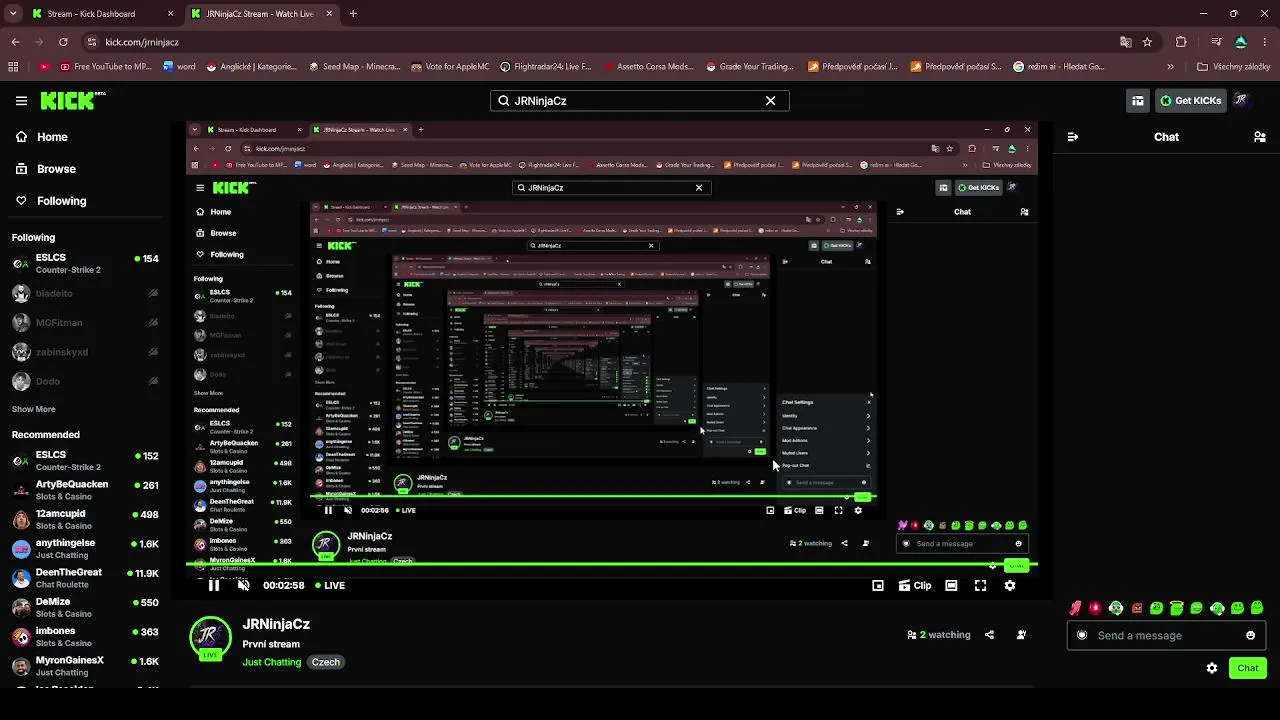Clear the JRNinjaCz search query
This screenshot has height=720, width=1280.
pyautogui.click(x=770, y=101)
